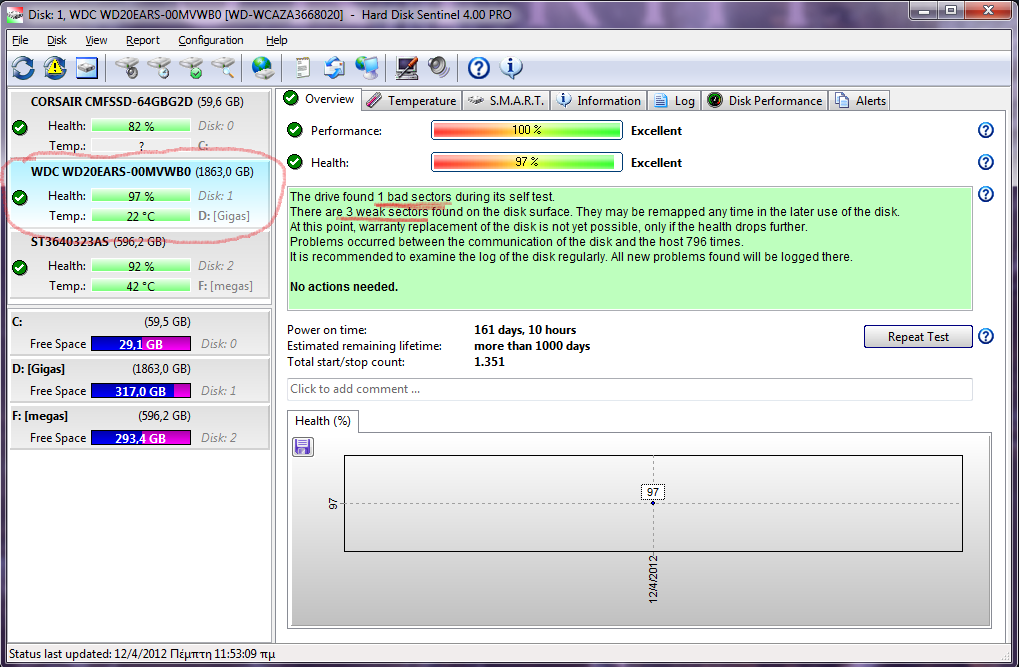Click the globe with monitor toolbar icon
1019x667 pixels.
[x=367, y=68]
